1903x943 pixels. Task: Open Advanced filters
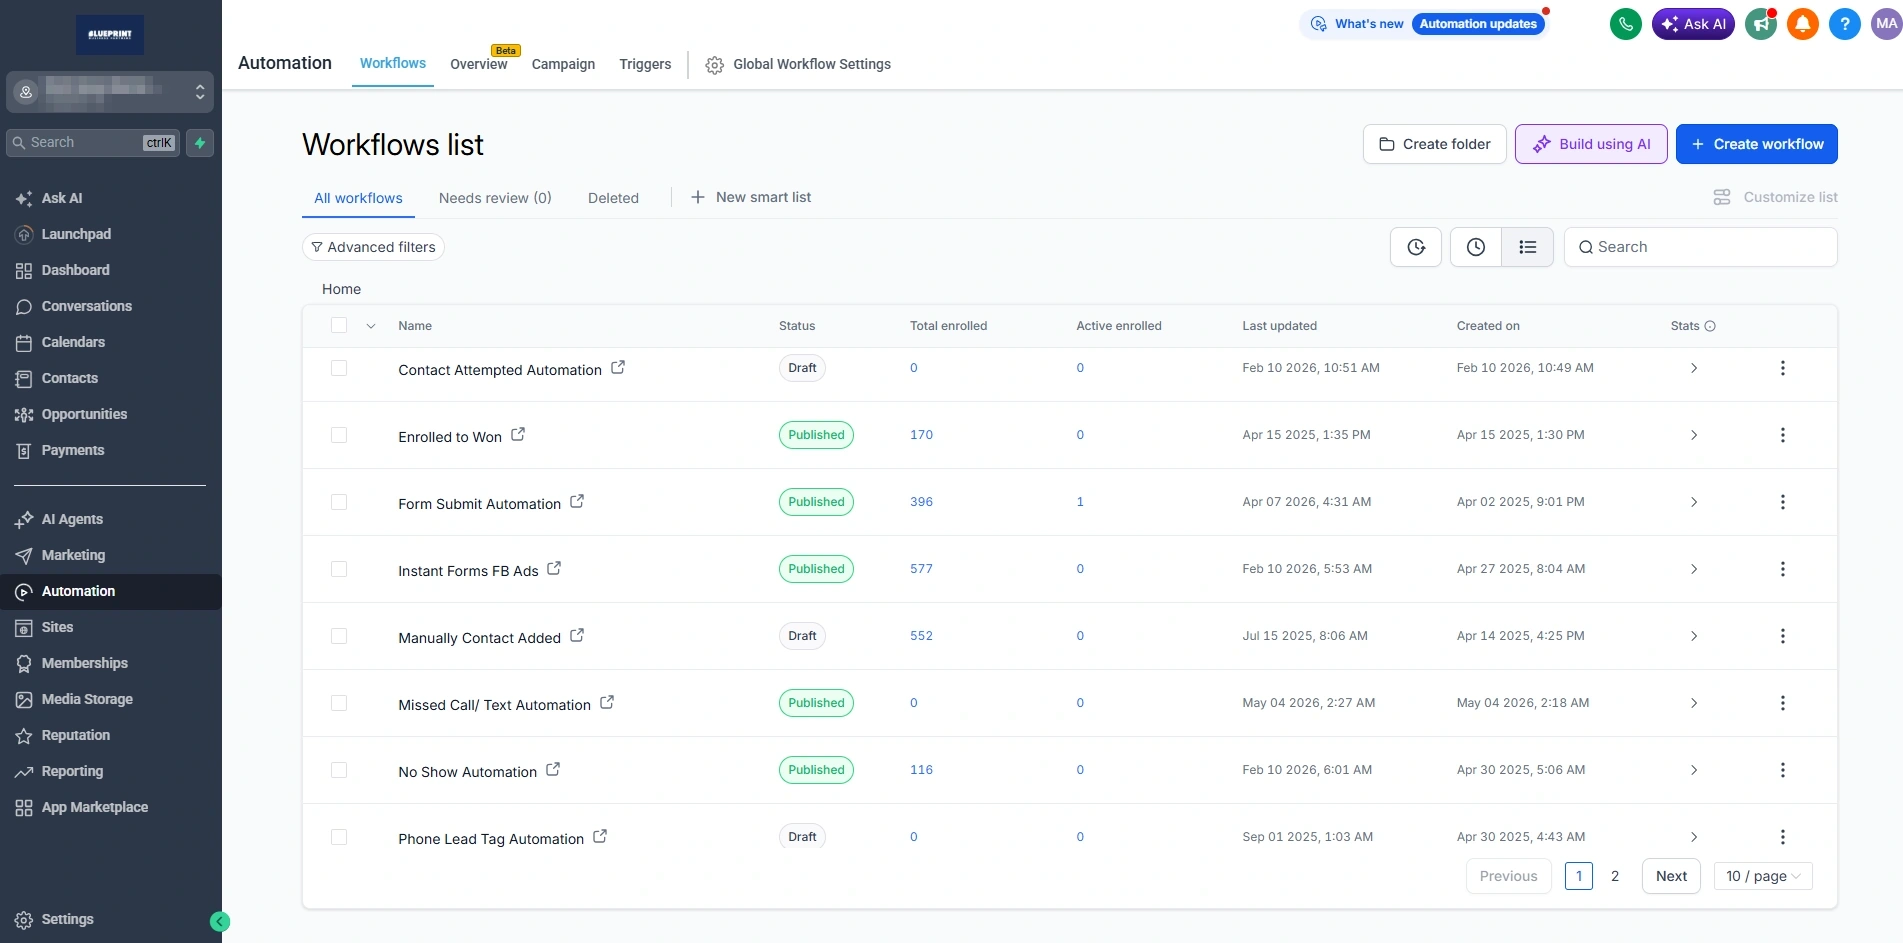pyautogui.click(x=373, y=247)
